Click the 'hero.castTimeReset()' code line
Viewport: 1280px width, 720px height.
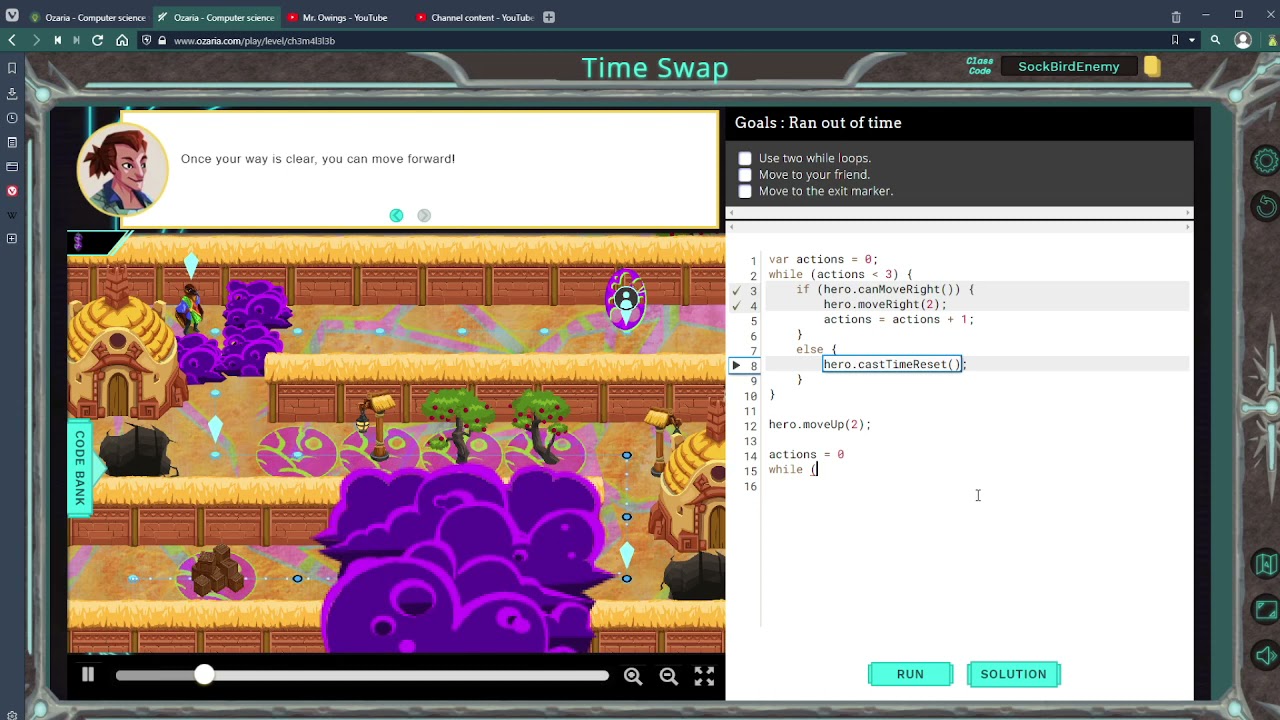click(893, 364)
